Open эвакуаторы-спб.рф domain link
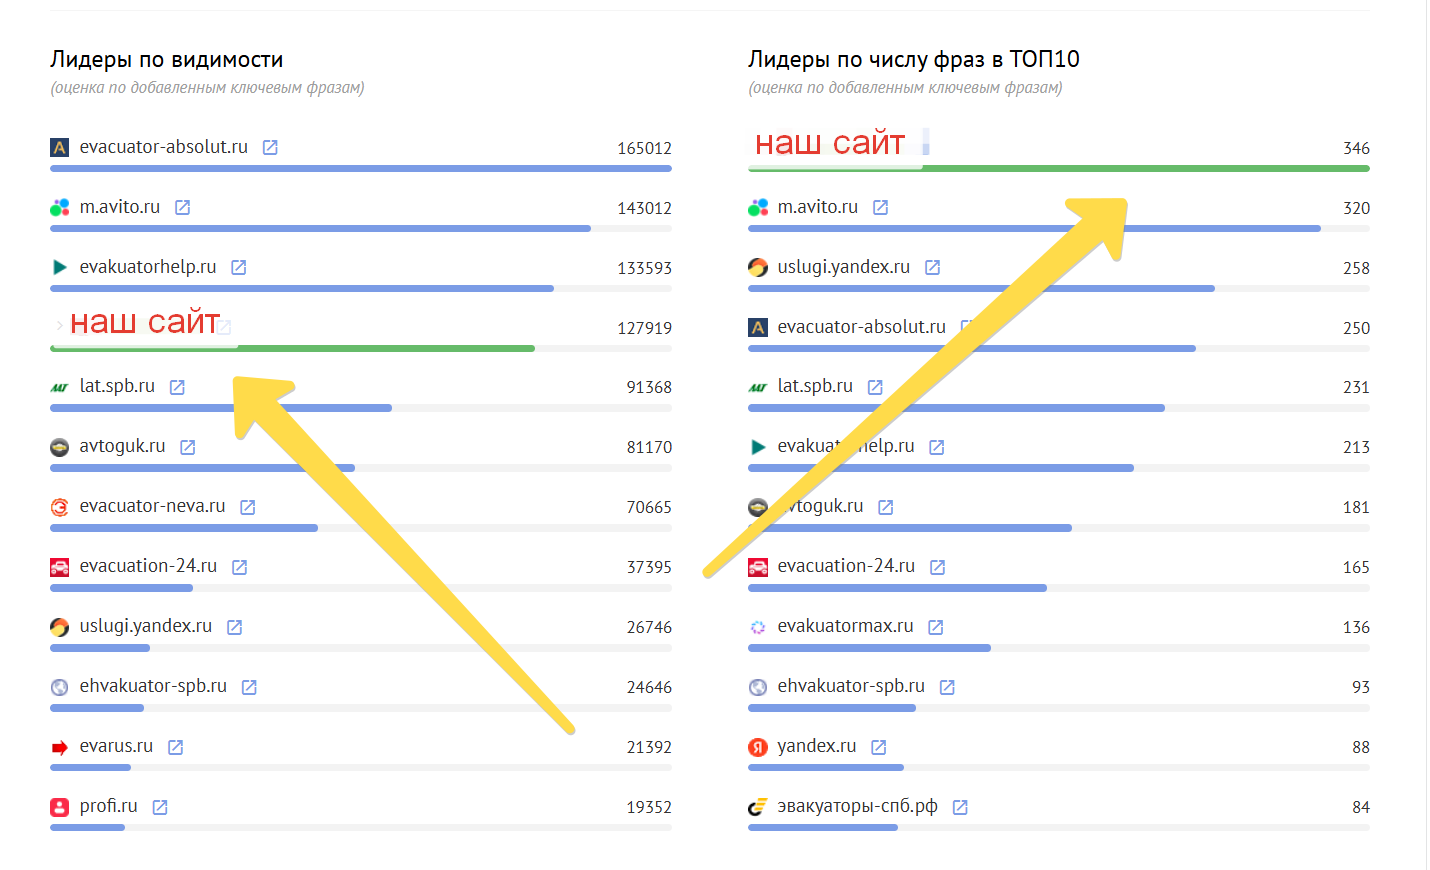The image size is (1430, 870). pyautogui.click(x=858, y=806)
